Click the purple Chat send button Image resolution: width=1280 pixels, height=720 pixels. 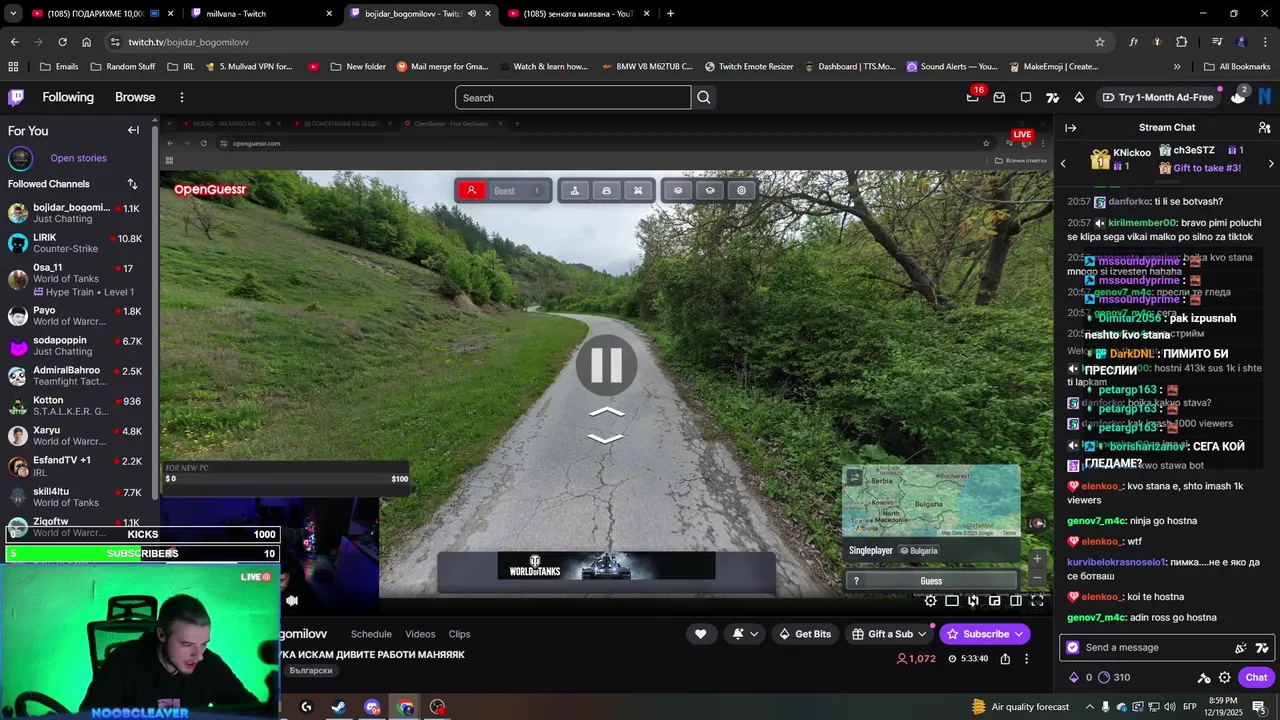pyautogui.click(x=1257, y=677)
